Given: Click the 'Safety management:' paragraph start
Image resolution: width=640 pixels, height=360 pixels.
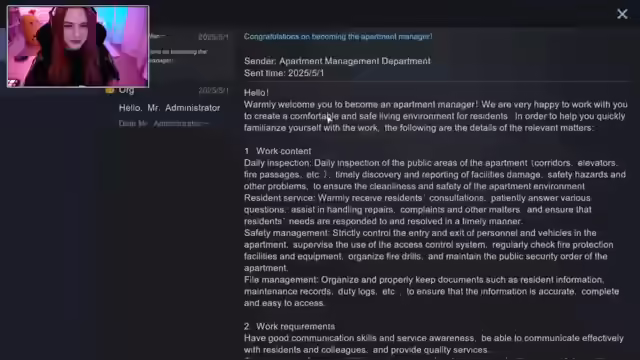Looking at the screenshot, I should click(287, 233).
